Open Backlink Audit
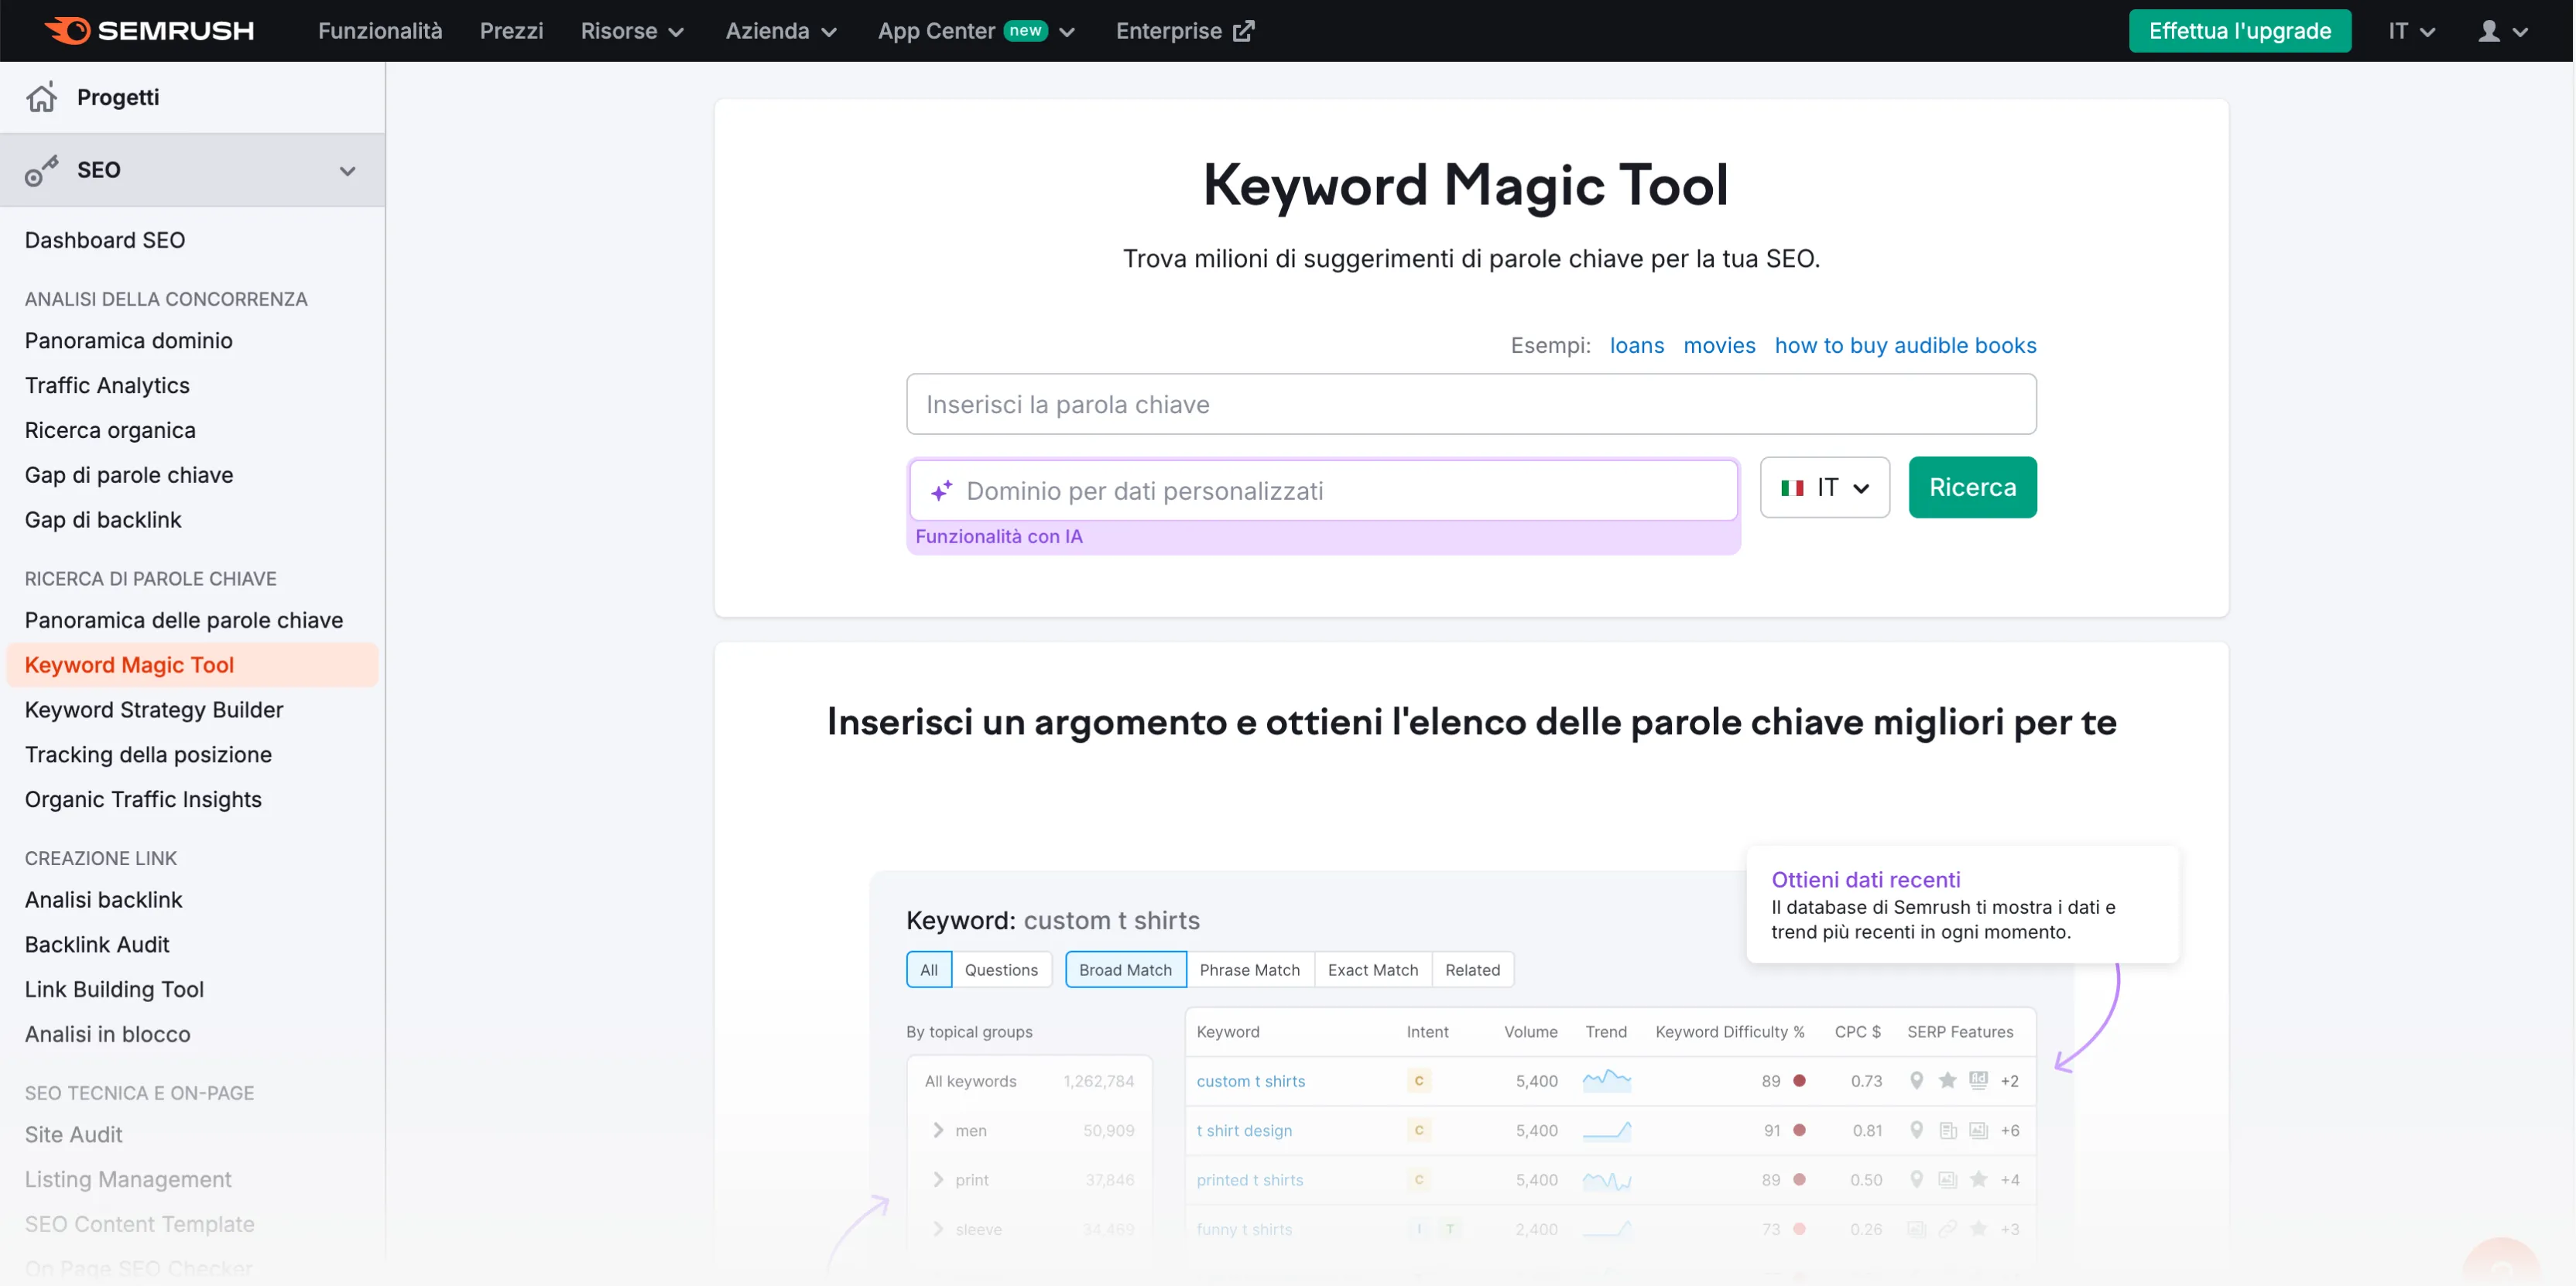Viewport: 2576px width, 1286px height. [x=97, y=945]
